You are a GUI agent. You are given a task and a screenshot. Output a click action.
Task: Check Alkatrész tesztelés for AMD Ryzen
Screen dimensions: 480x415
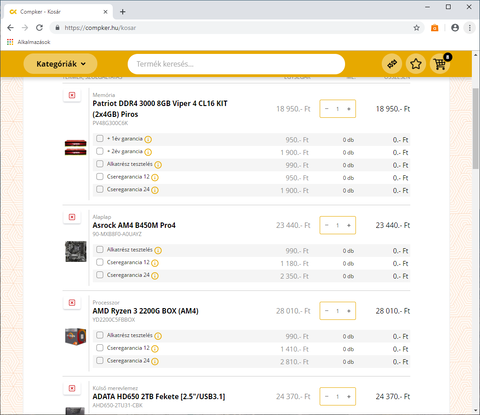pos(100,335)
